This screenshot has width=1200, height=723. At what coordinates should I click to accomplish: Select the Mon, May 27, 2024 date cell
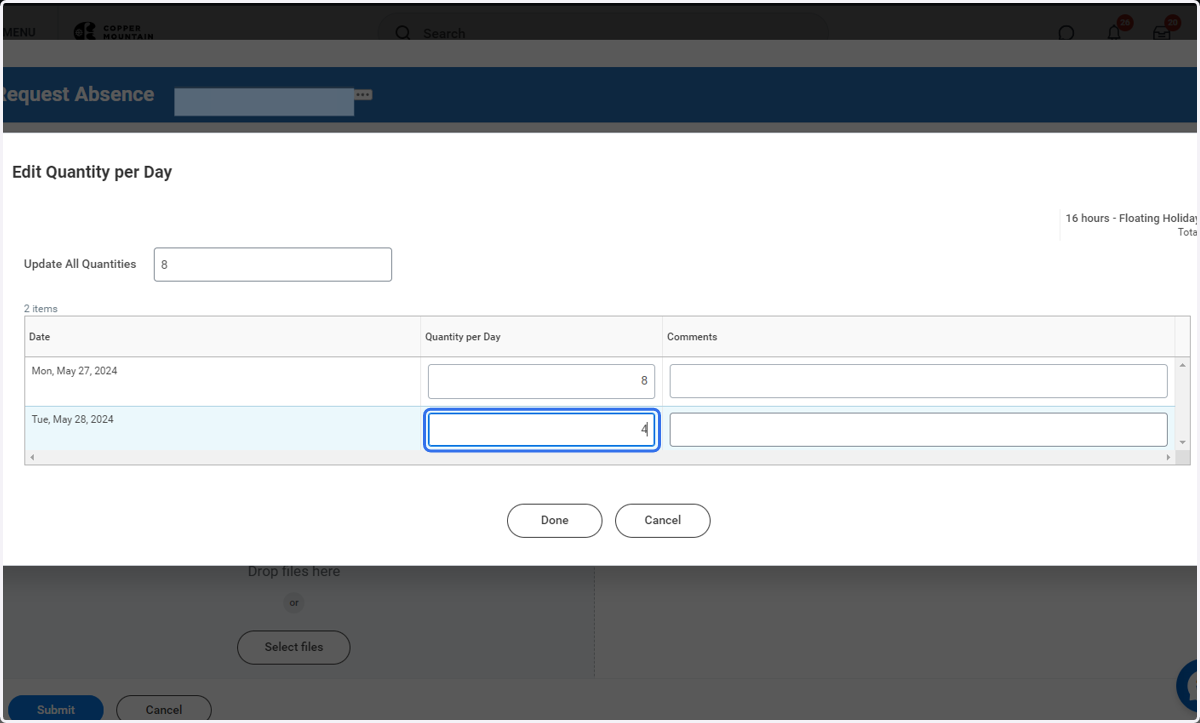coord(222,381)
